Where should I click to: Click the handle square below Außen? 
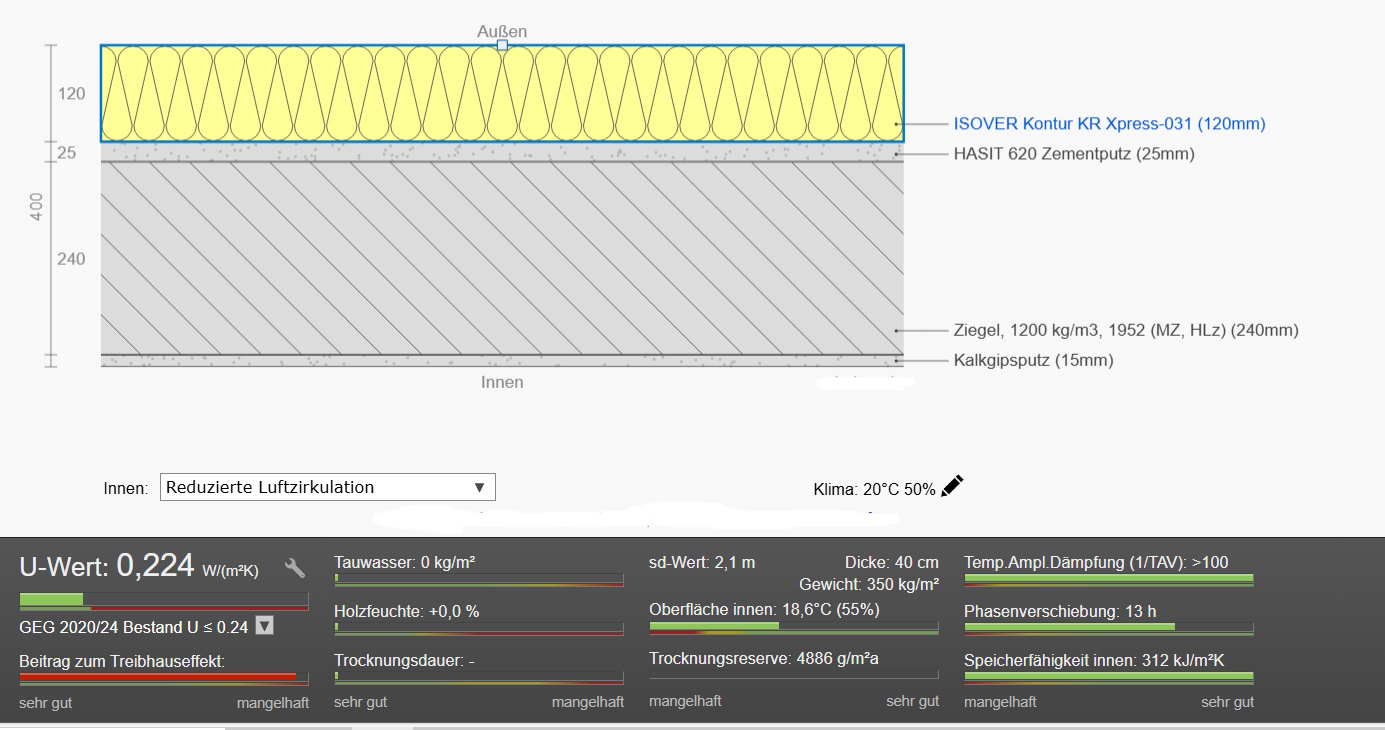[x=502, y=45]
